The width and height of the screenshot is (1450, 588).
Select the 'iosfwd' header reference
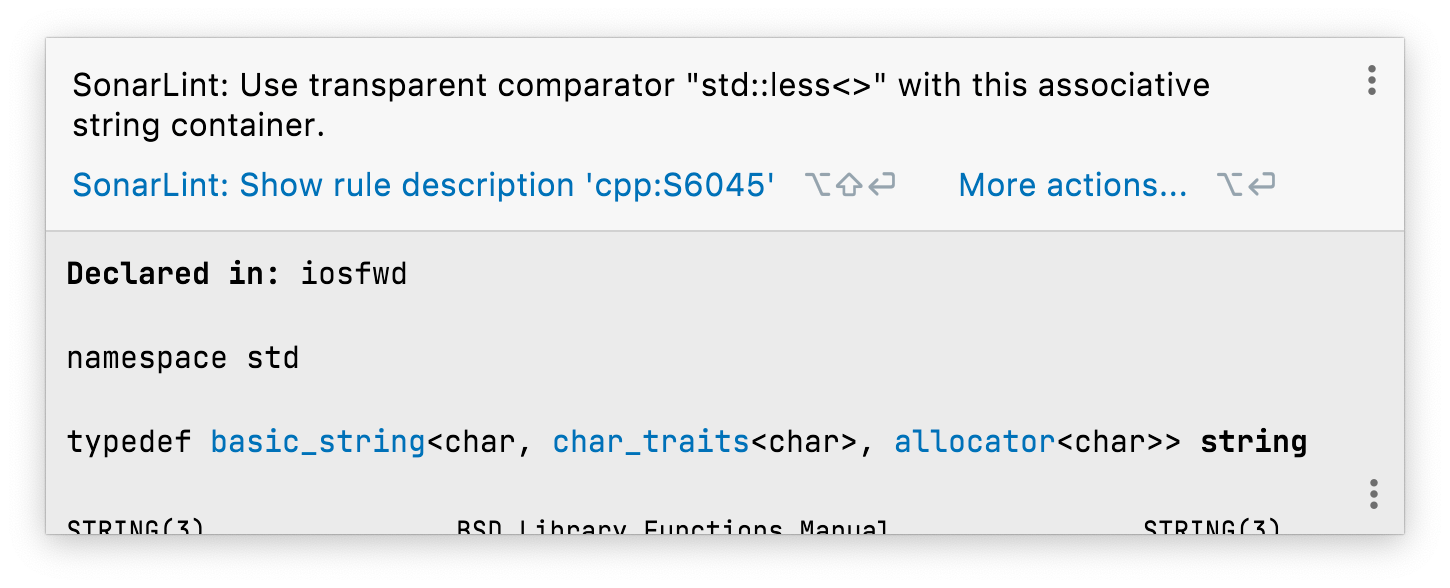353,273
